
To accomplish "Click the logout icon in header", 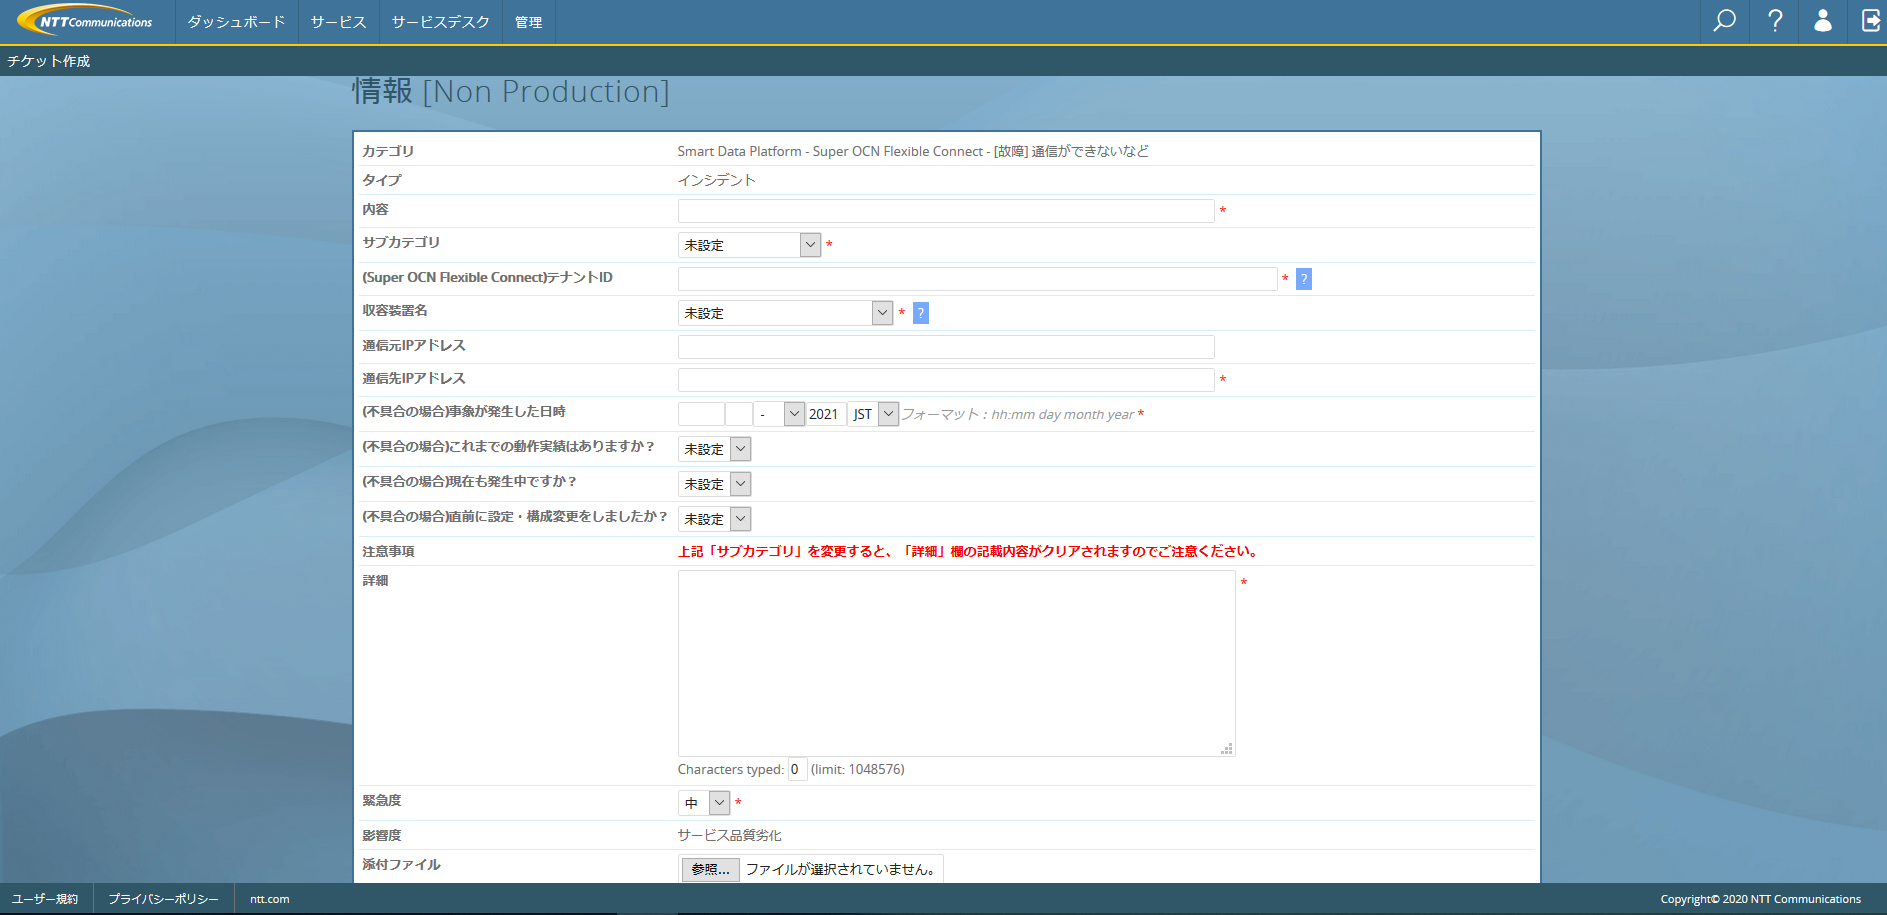I will pos(1870,21).
